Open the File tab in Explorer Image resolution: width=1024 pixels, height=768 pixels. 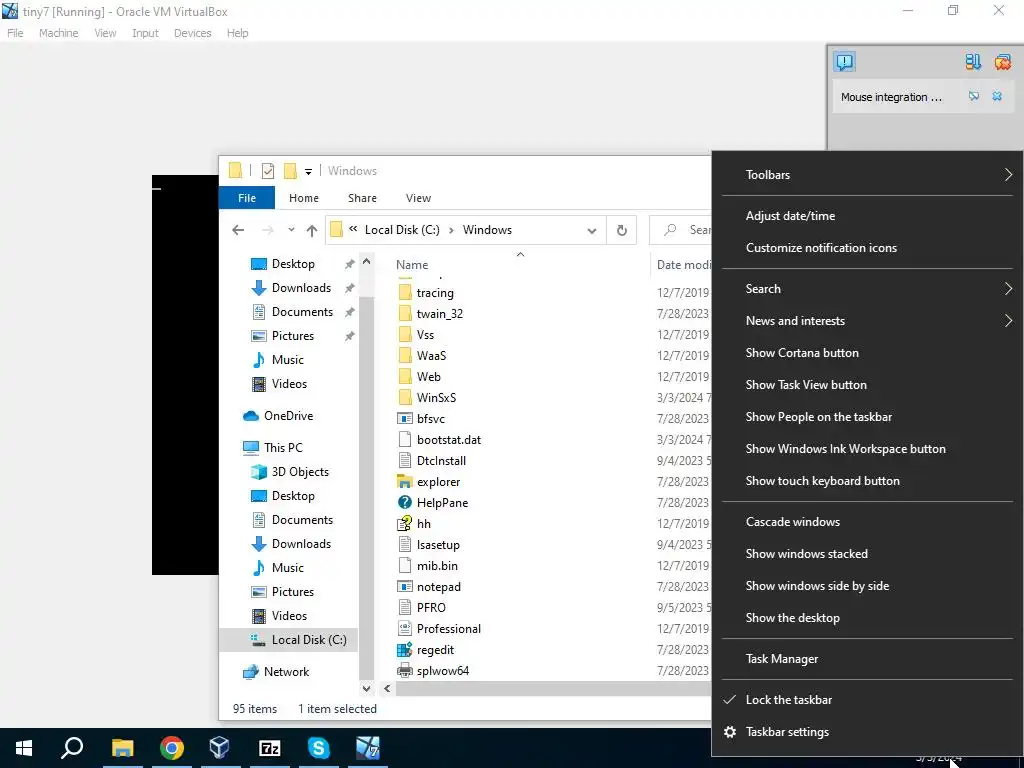[247, 198]
